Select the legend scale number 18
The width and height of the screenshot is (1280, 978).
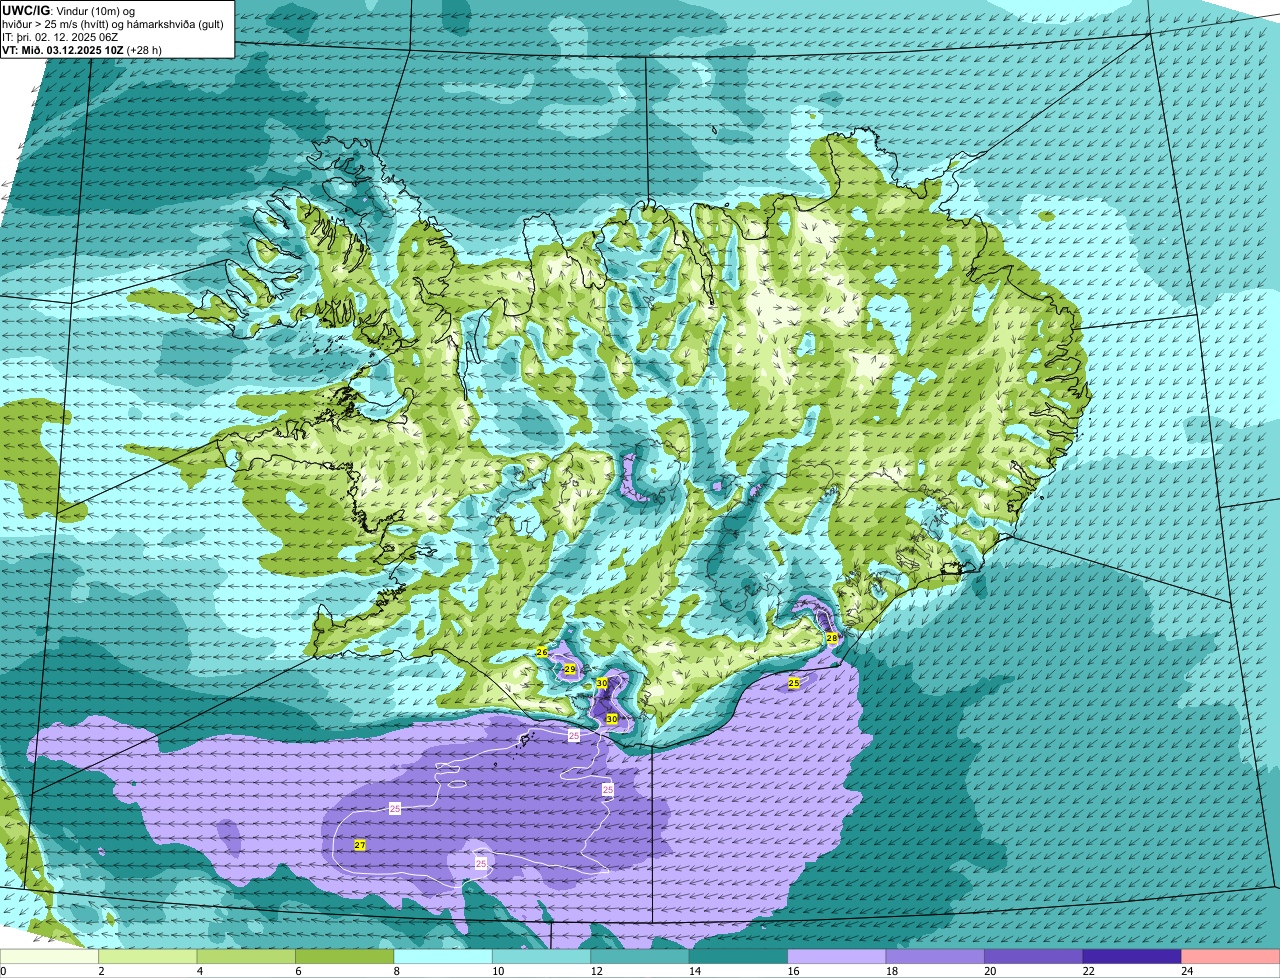pyautogui.click(x=892, y=971)
